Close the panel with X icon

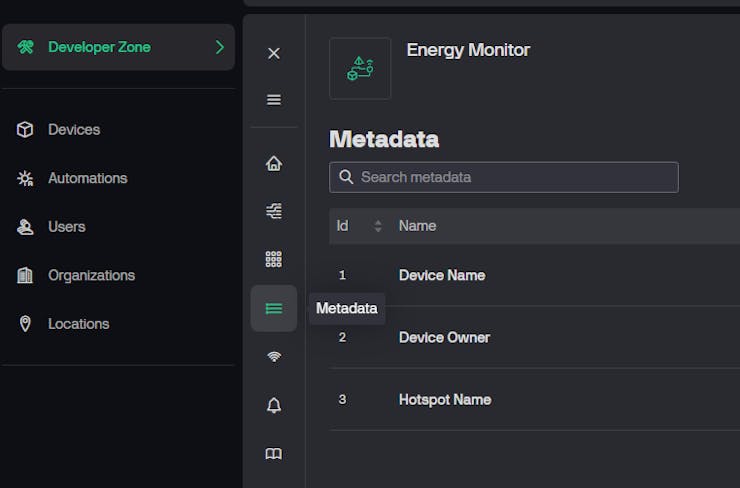(273, 53)
